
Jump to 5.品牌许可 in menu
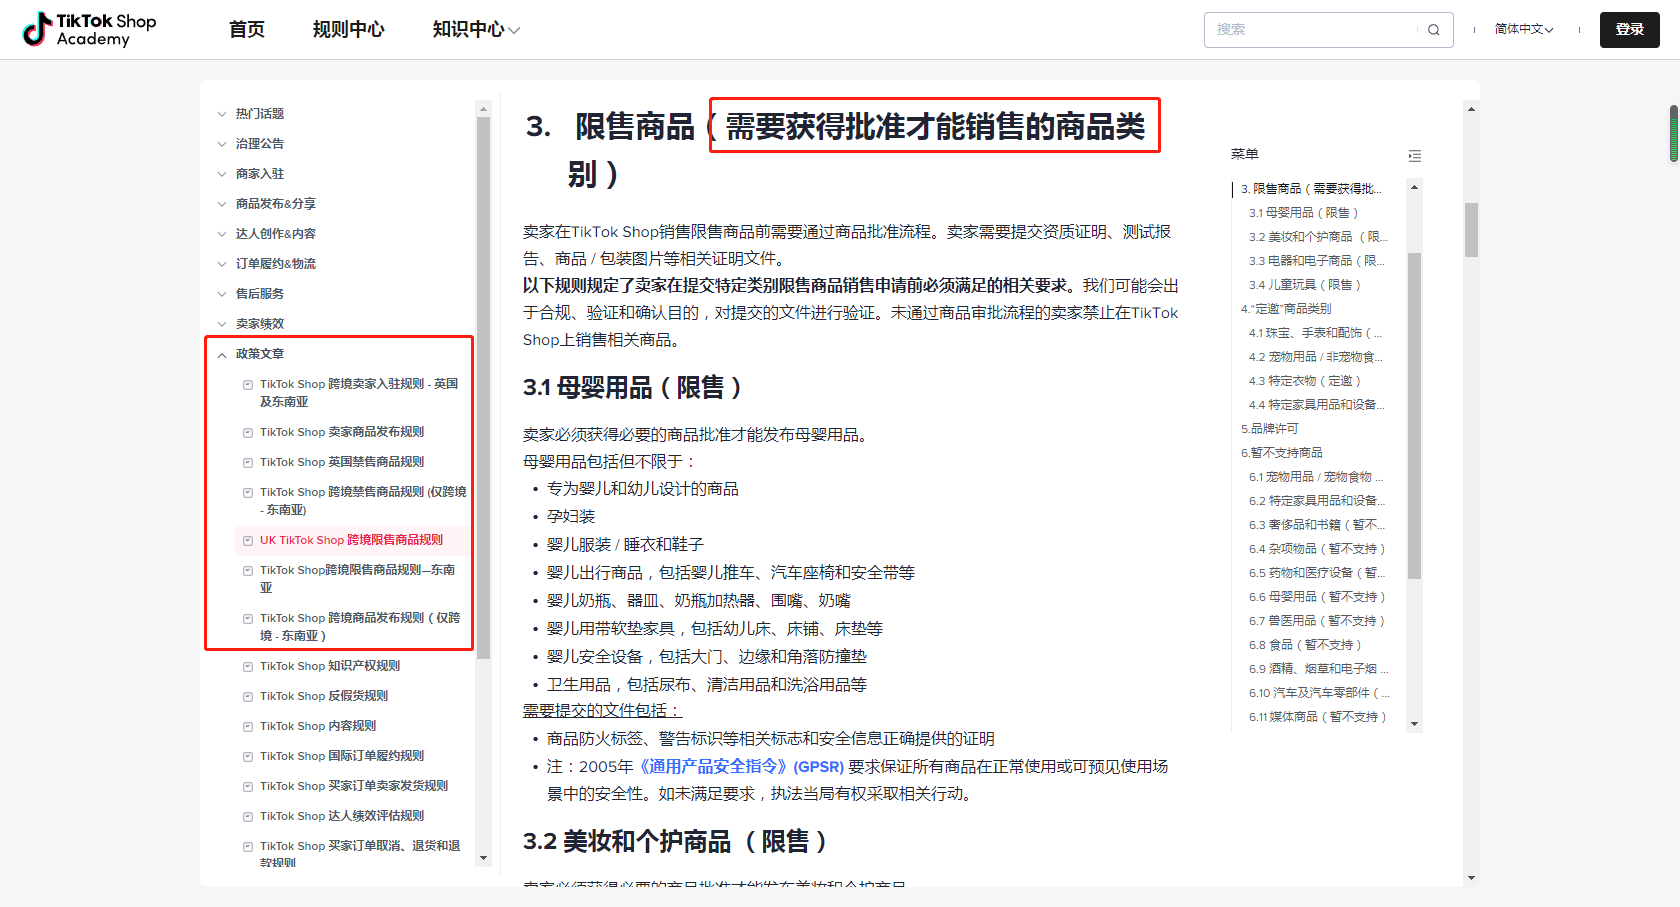coord(1270,429)
